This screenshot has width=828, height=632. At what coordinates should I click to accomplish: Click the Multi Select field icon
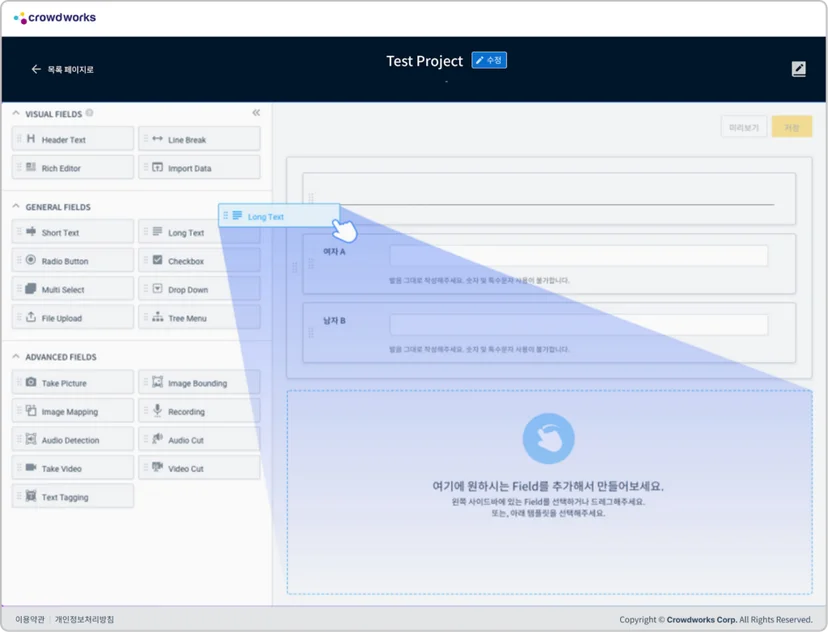[x=31, y=289]
